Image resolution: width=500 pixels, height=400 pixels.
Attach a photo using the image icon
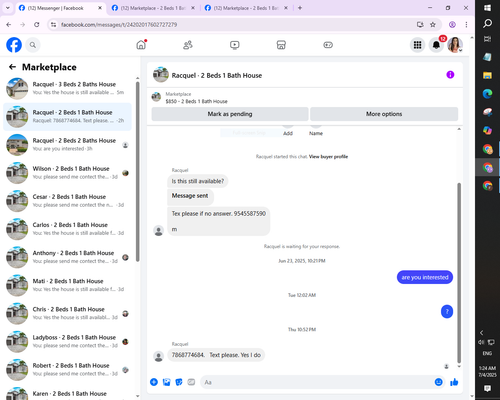click(166, 382)
